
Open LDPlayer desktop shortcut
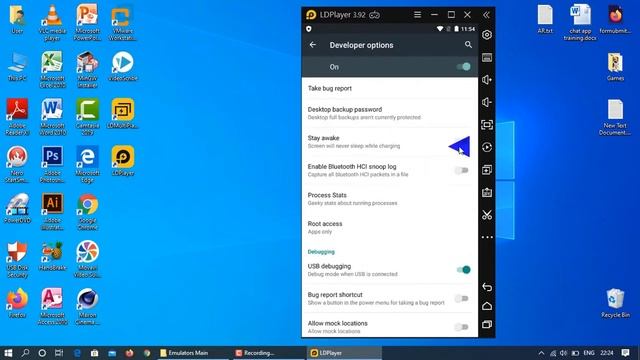122,161
